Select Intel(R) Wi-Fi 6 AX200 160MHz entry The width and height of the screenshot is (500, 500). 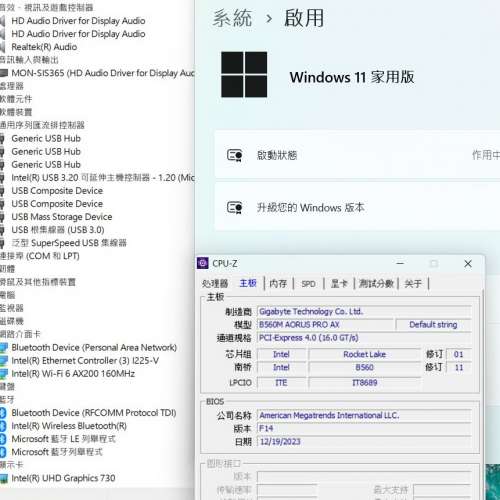click(x=73, y=374)
